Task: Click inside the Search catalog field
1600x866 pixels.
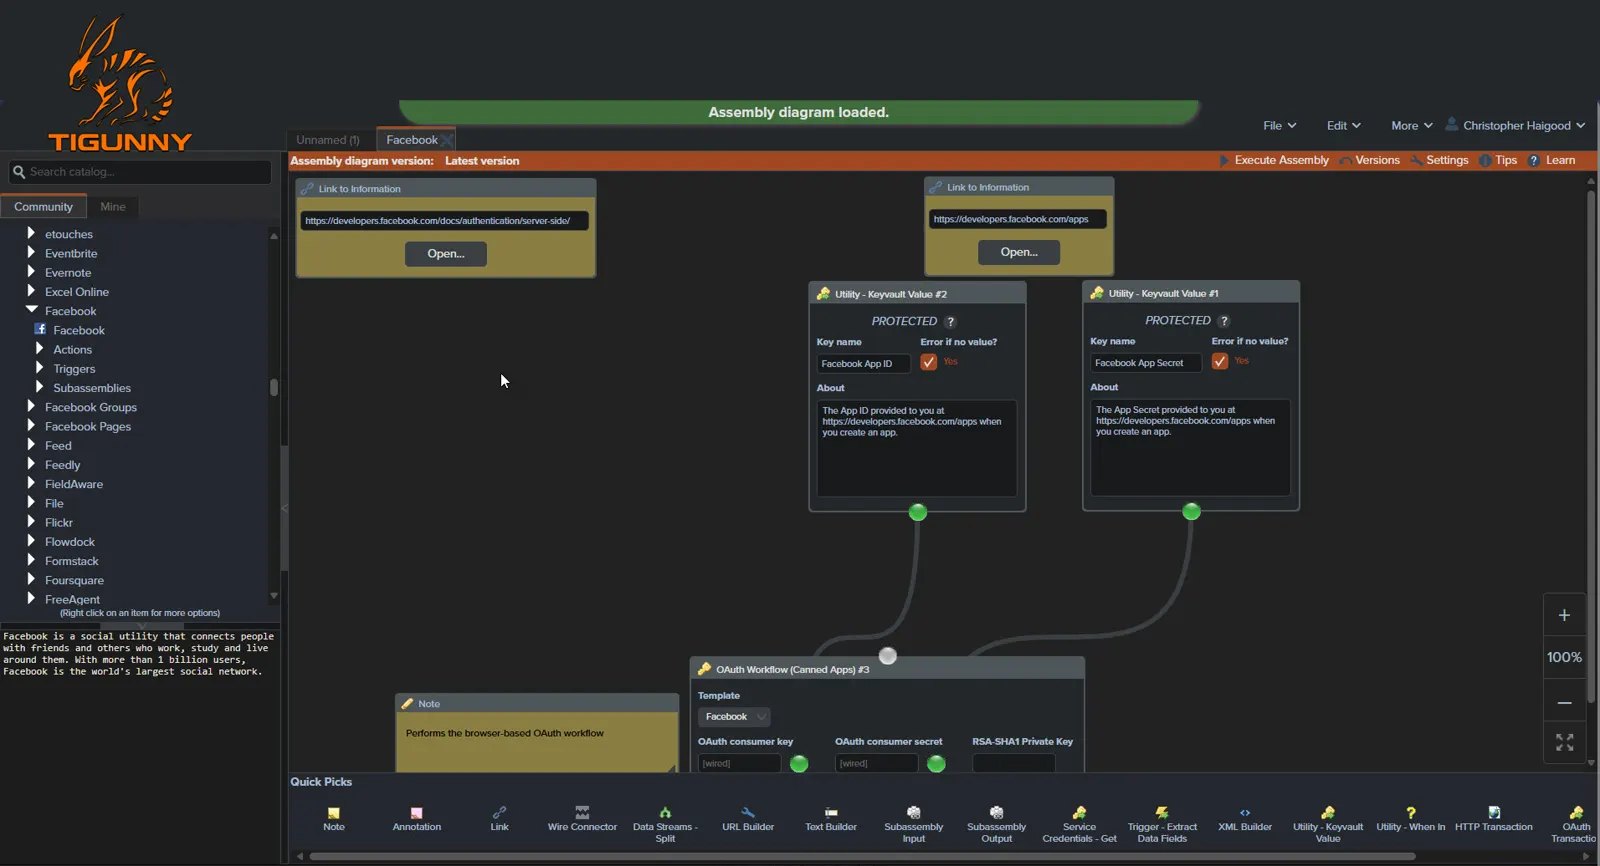Action: click(140, 172)
